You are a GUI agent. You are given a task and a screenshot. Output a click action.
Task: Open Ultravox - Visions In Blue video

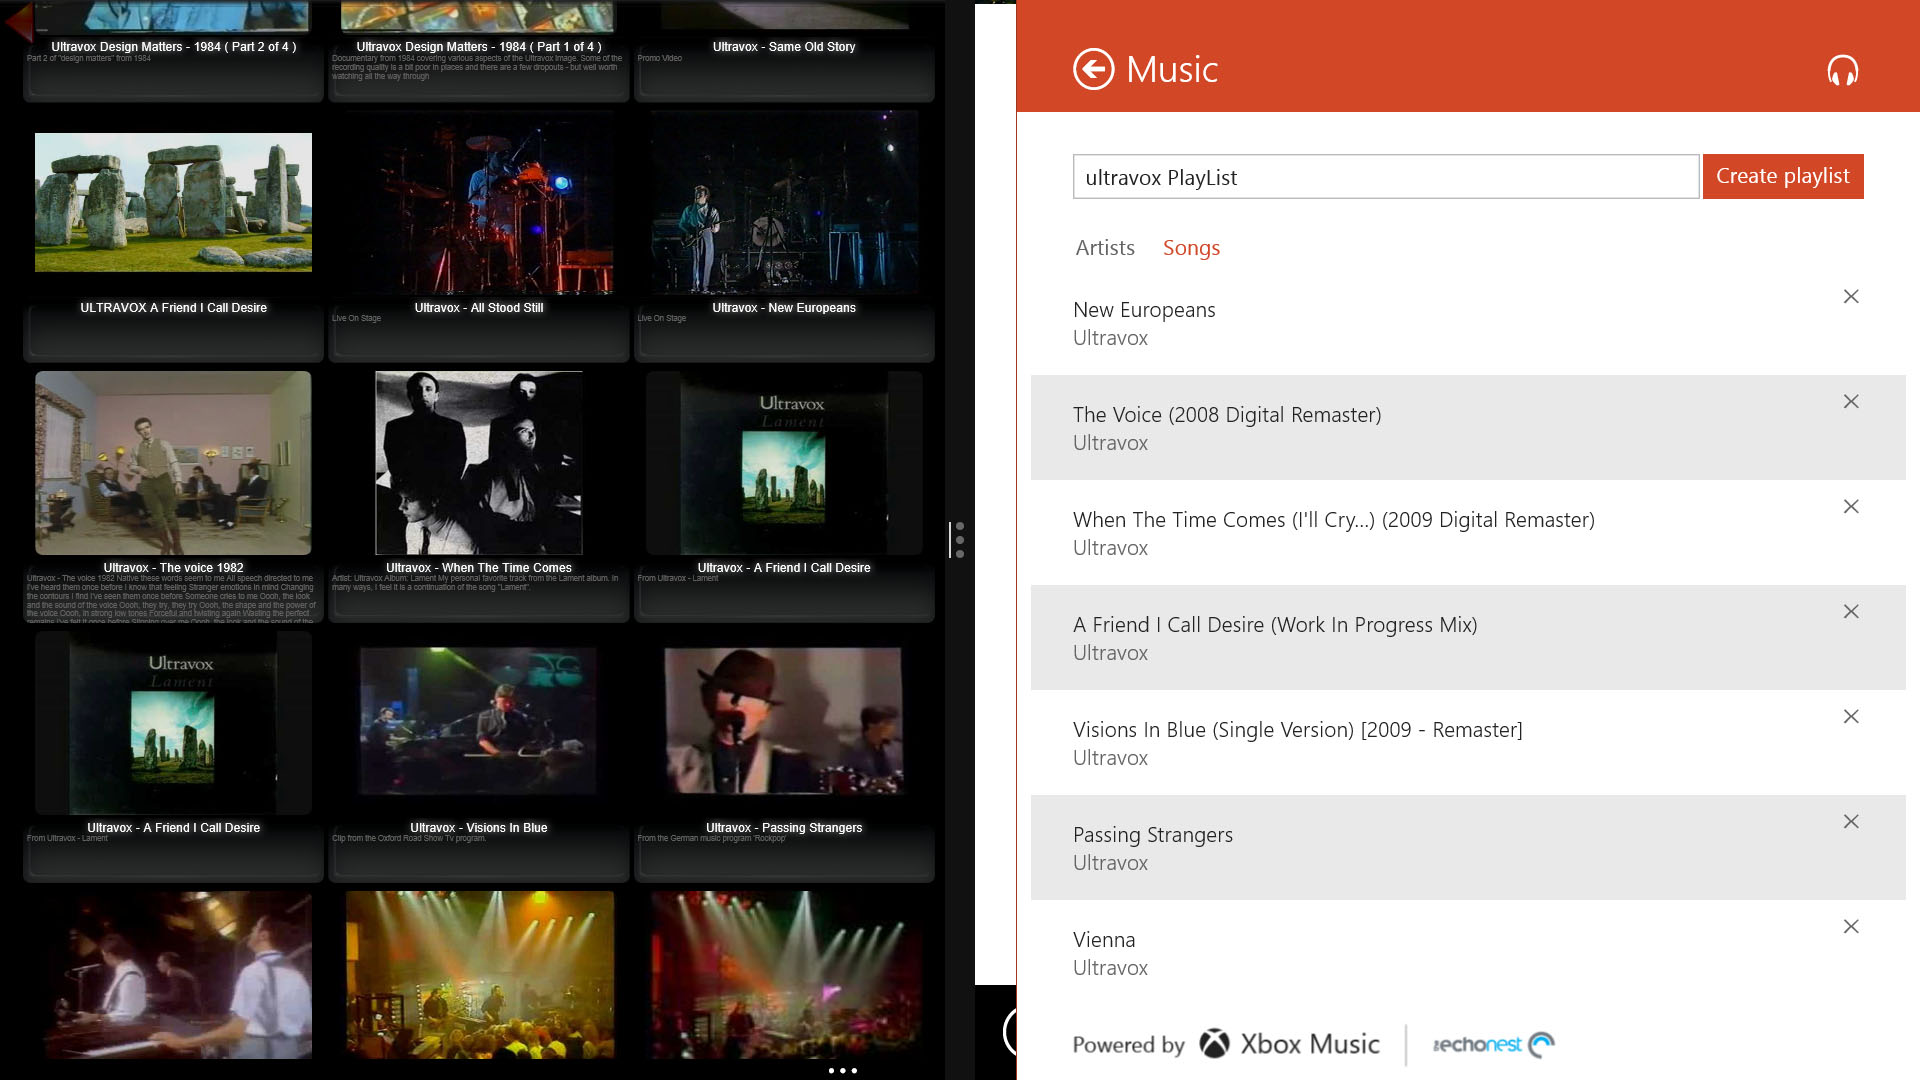(479, 721)
